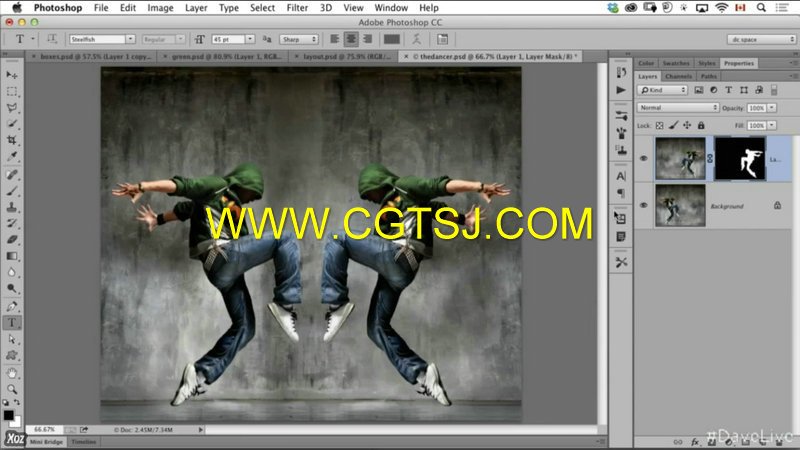Image resolution: width=800 pixels, height=450 pixels.
Task: Open the Character and Paragraph panel
Action: point(442,39)
